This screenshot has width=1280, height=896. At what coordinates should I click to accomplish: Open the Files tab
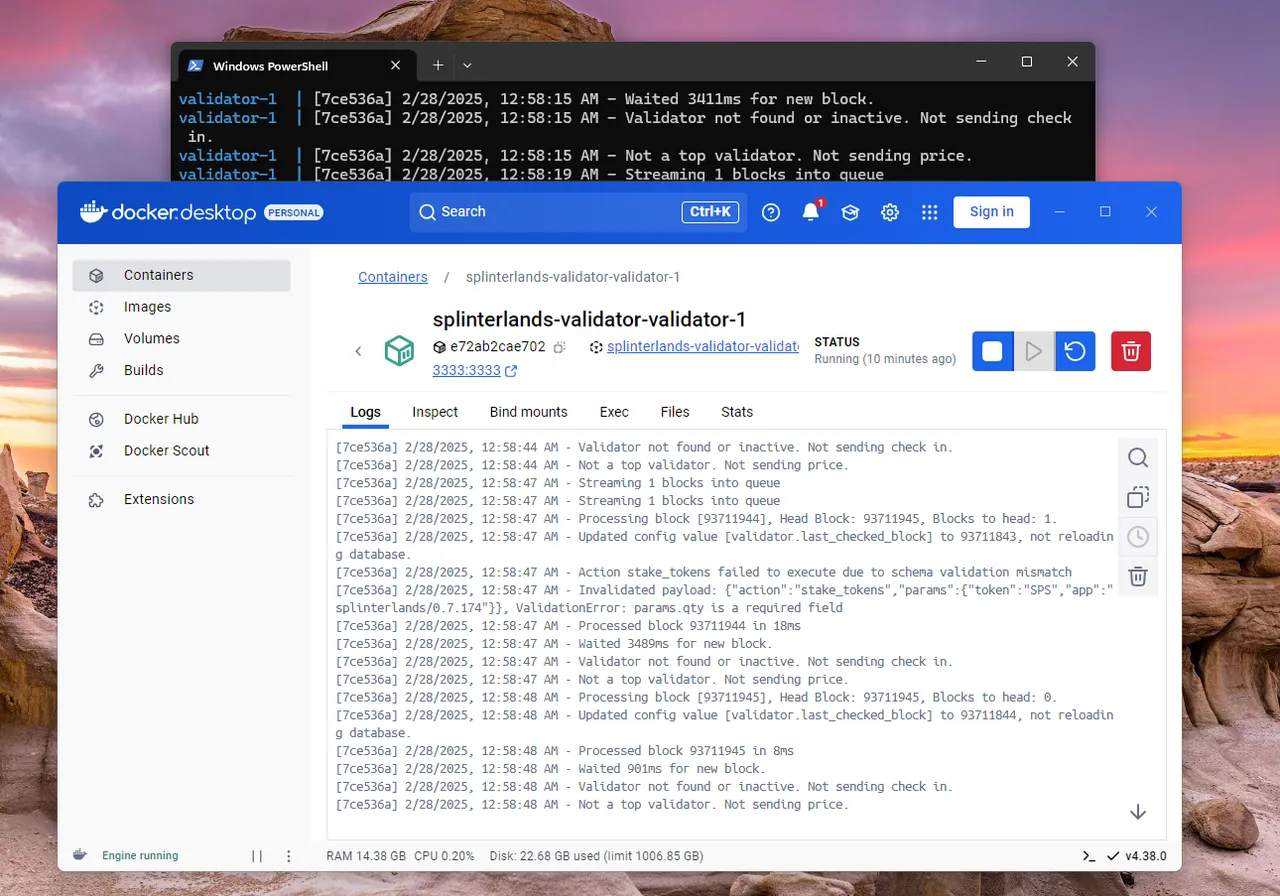[x=675, y=412]
